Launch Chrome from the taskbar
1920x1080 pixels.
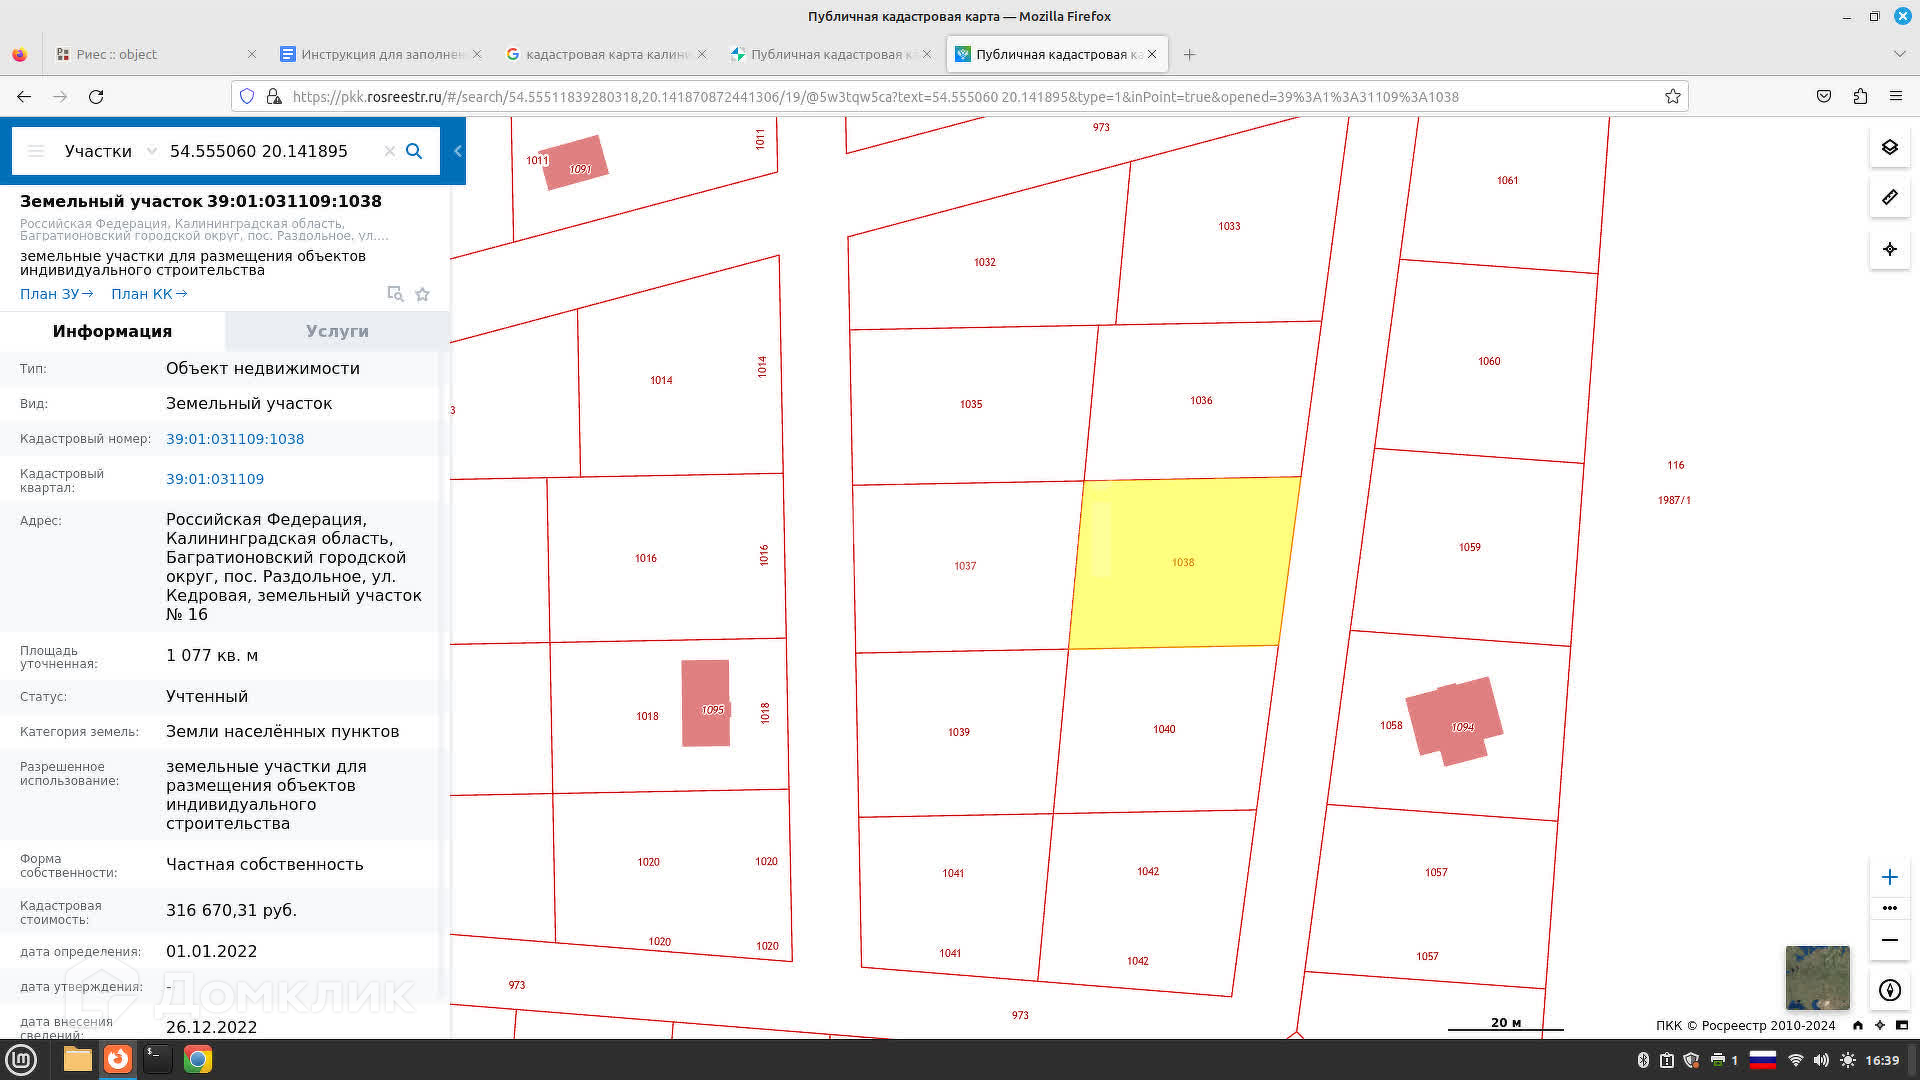point(198,1059)
